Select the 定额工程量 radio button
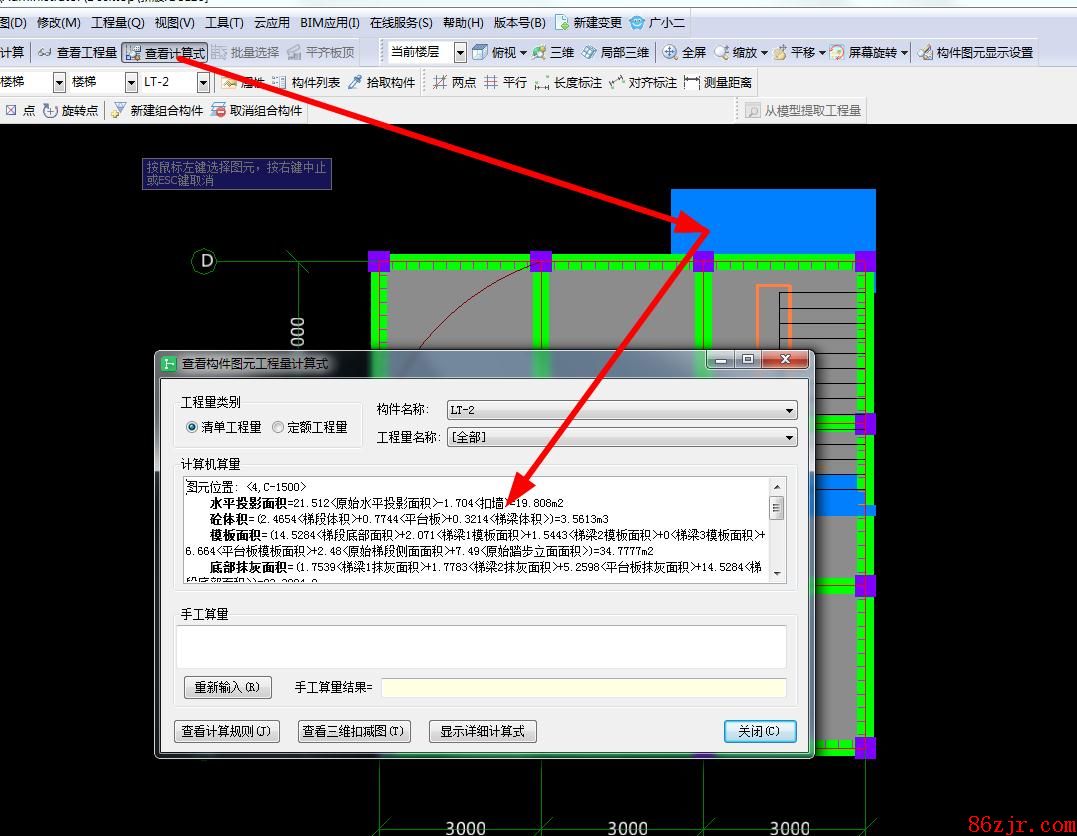This screenshot has width=1077, height=836. 278,427
